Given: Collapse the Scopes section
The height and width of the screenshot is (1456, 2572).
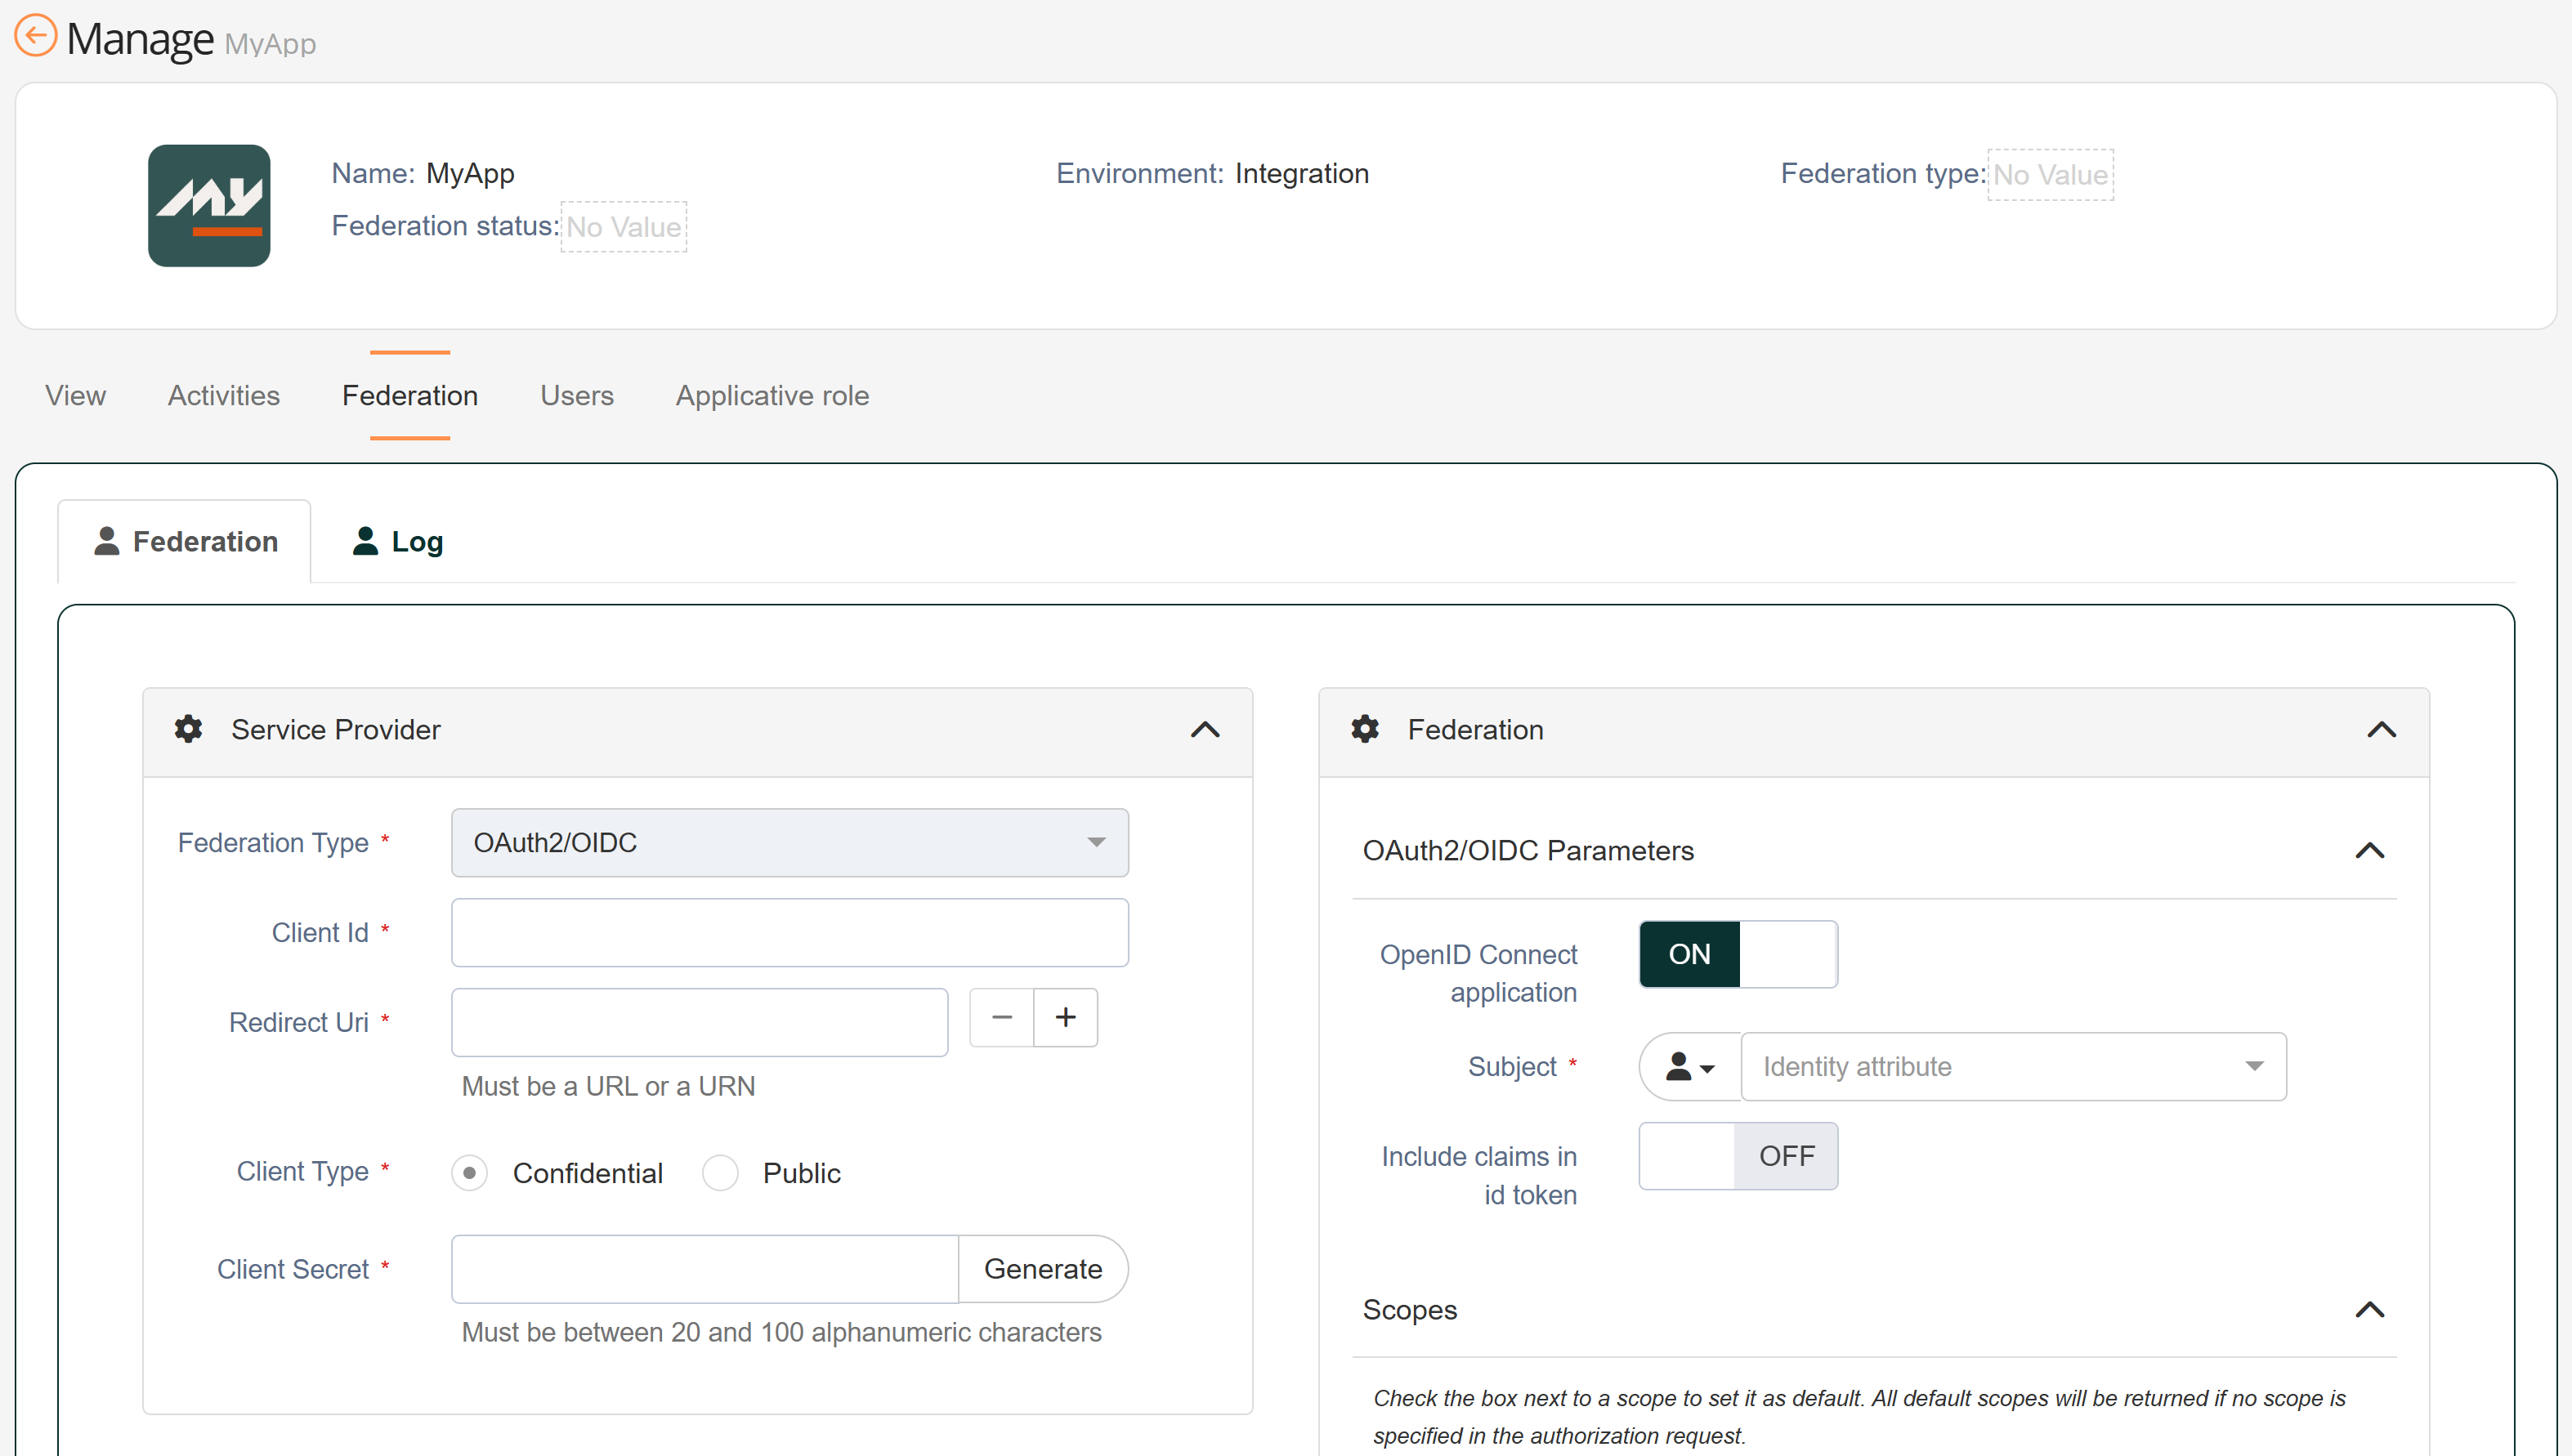Looking at the screenshot, I should [2369, 1310].
